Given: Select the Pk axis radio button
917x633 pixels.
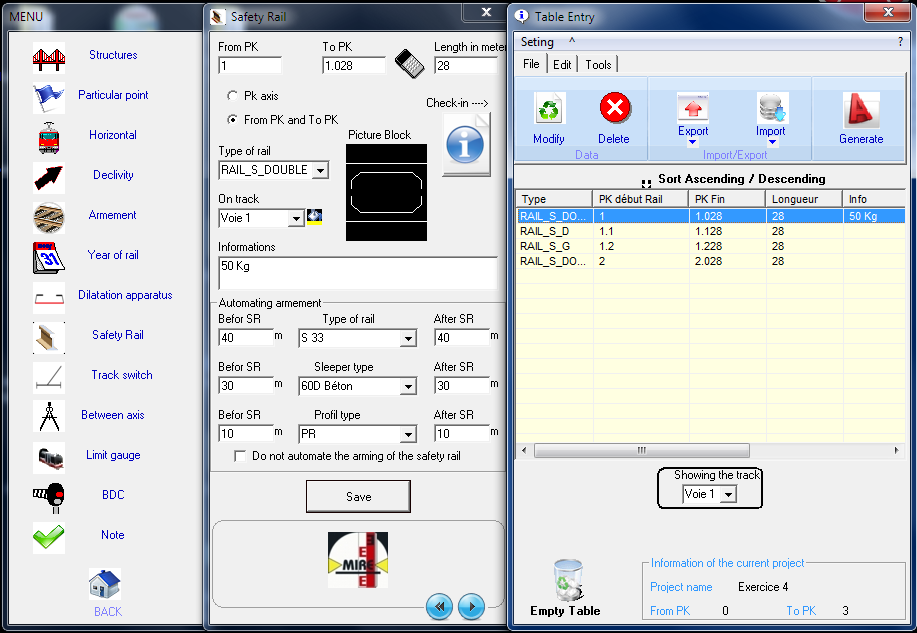Looking at the screenshot, I should tap(233, 96).
